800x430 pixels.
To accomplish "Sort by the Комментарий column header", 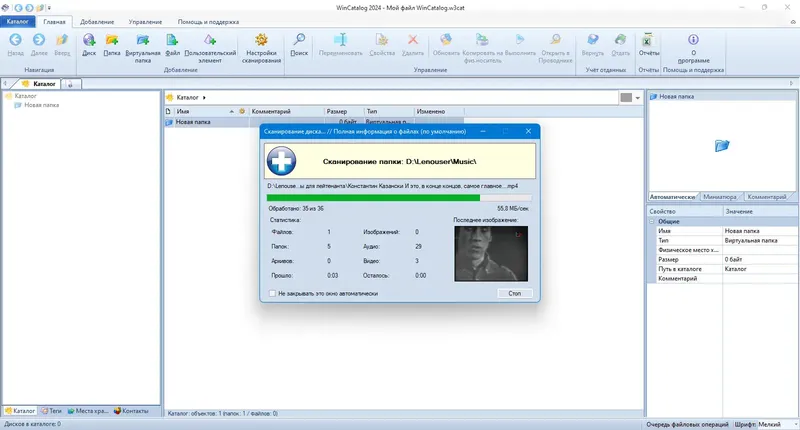I will click(286, 111).
